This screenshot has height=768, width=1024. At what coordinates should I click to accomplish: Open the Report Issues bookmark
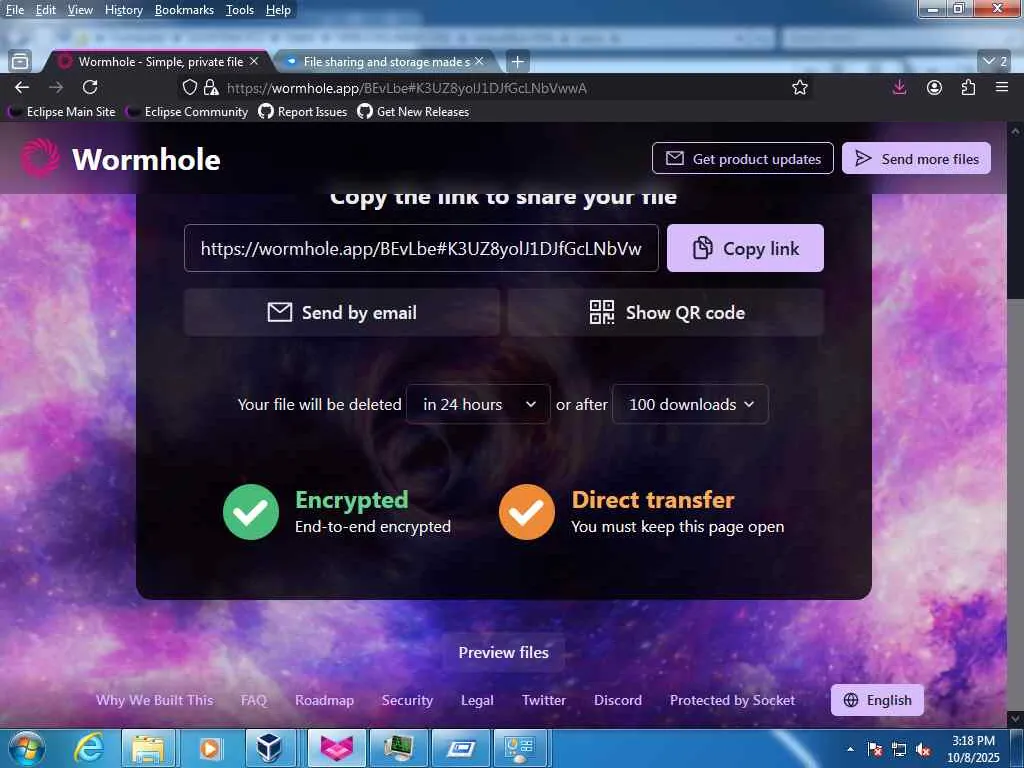[303, 112]
